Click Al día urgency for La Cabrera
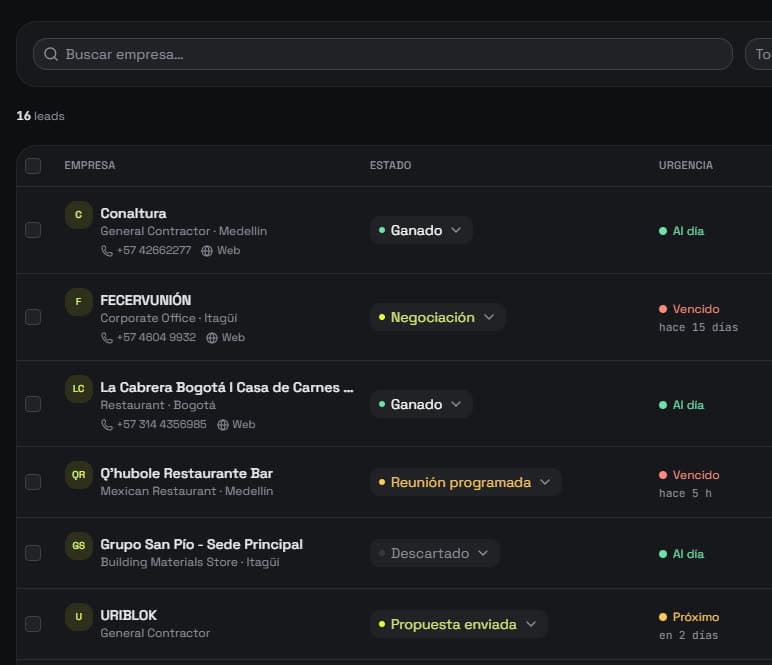 (x=681, y=405)
